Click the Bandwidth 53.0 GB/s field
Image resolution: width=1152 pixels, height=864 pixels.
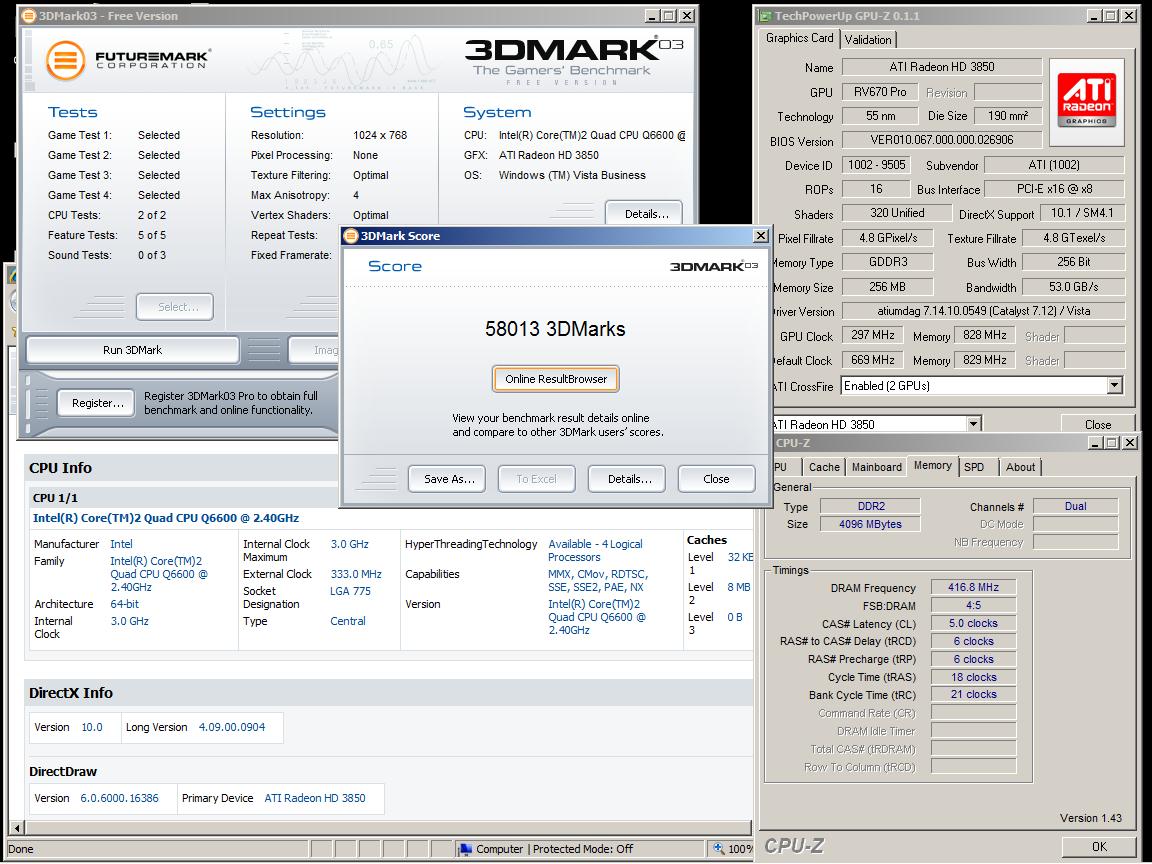tap(1073, 287)
